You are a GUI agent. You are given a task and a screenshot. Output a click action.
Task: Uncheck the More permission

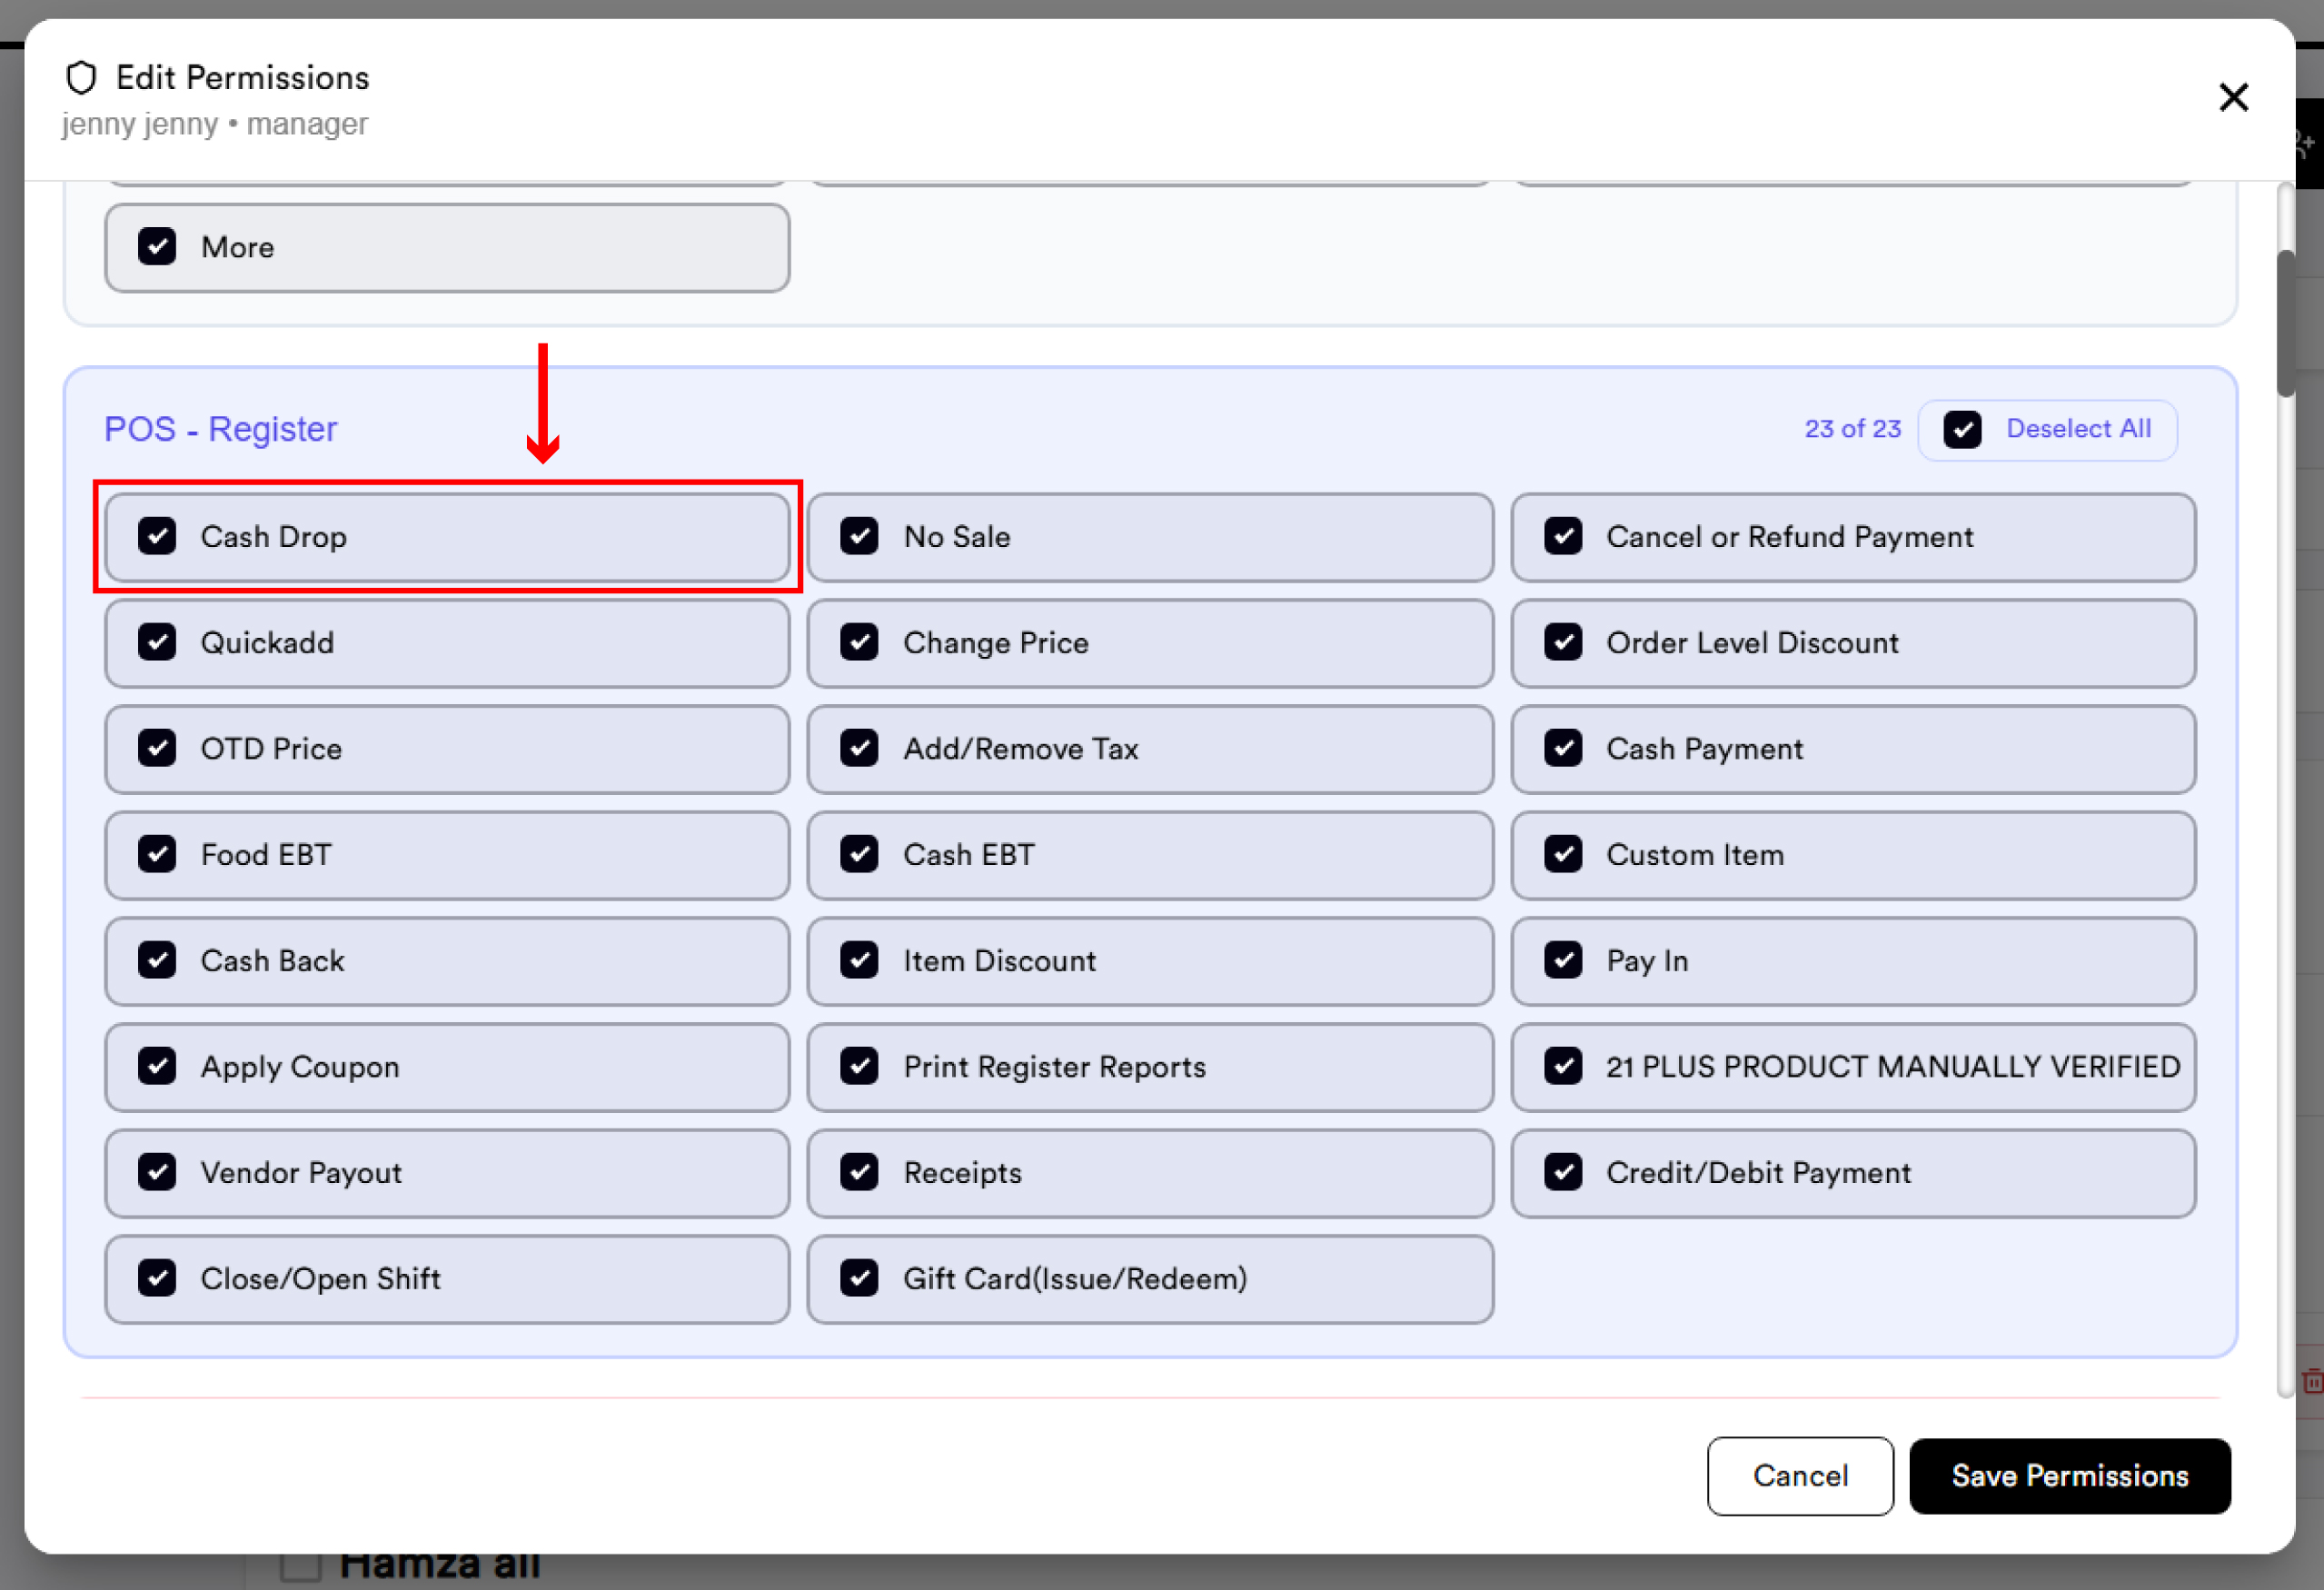coord(157,247)
